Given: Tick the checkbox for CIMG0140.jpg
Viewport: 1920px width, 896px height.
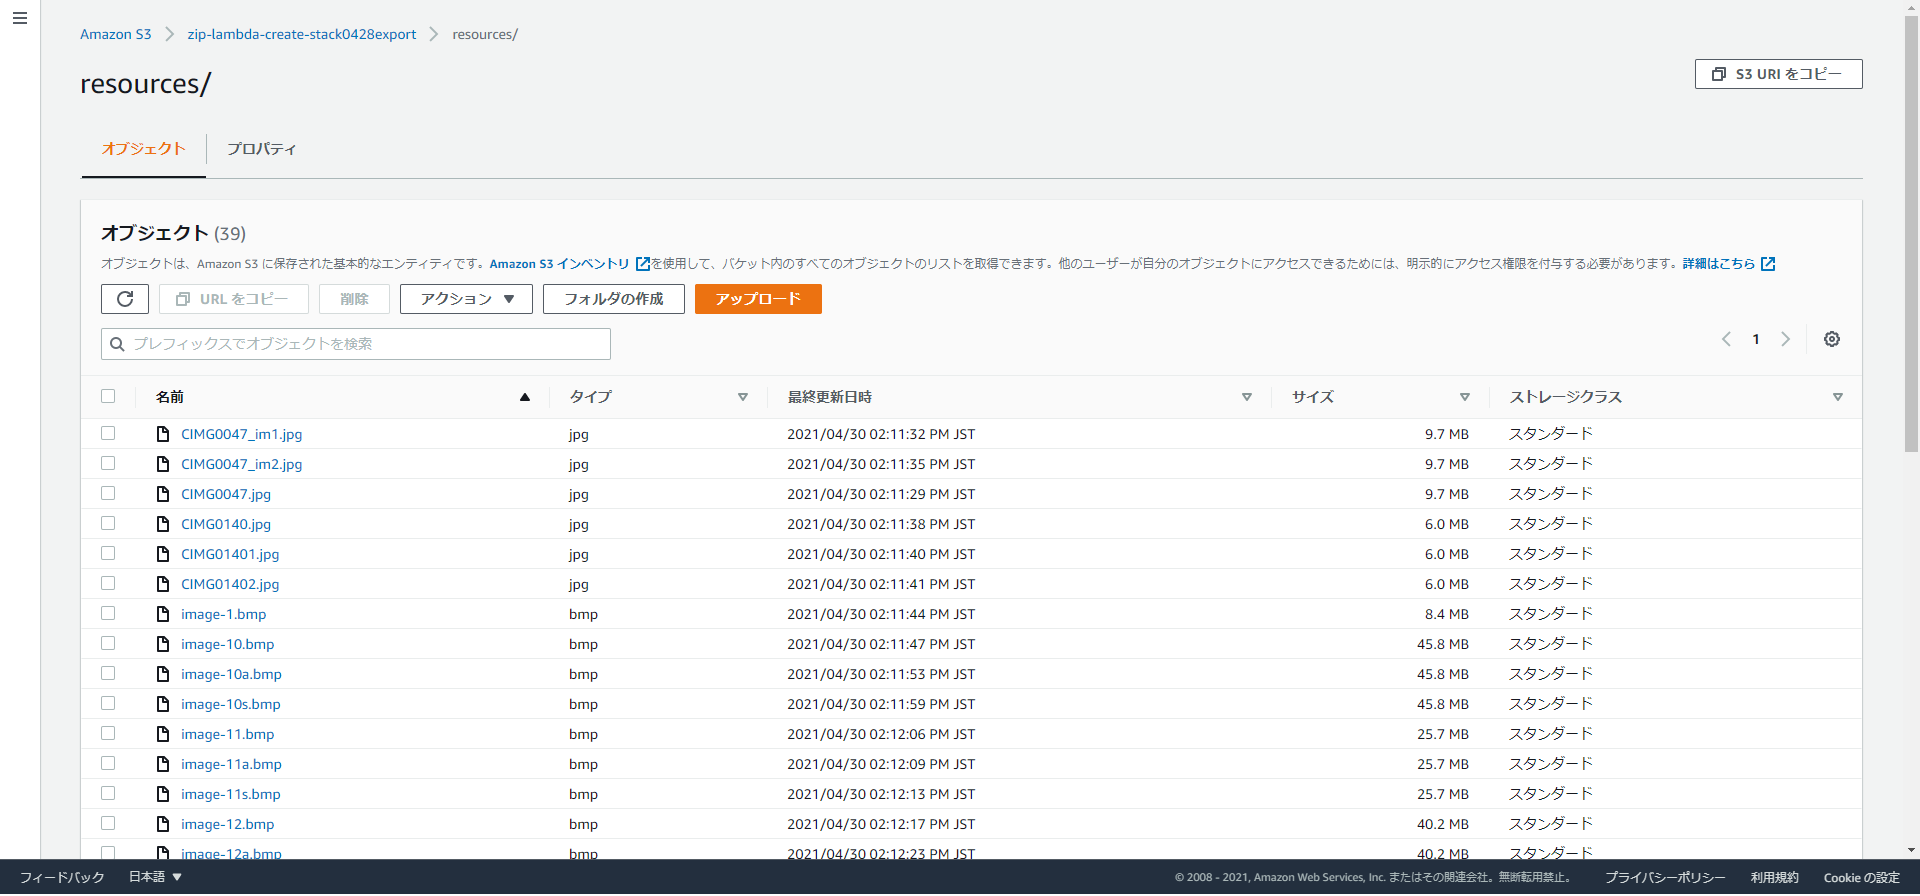Looking at the screenshot, I should point(108,523).
